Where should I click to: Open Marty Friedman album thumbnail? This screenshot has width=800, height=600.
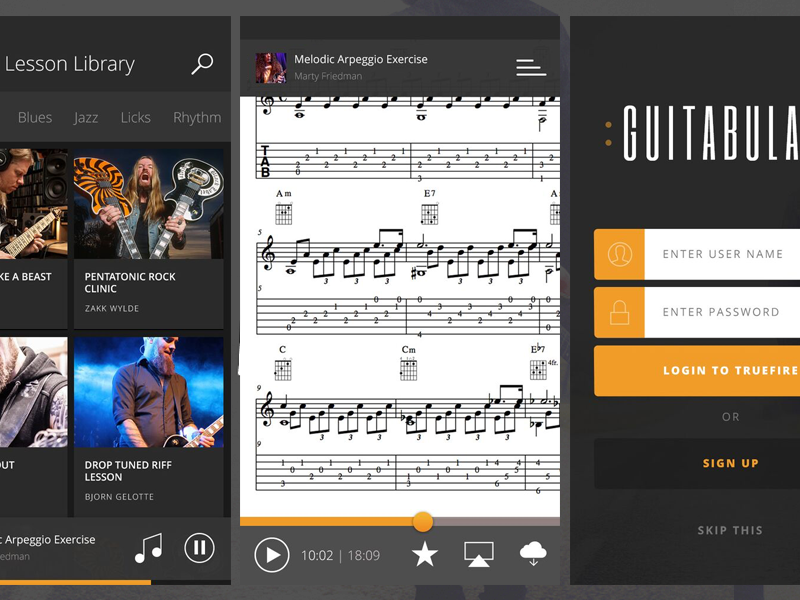click(271, 68)
